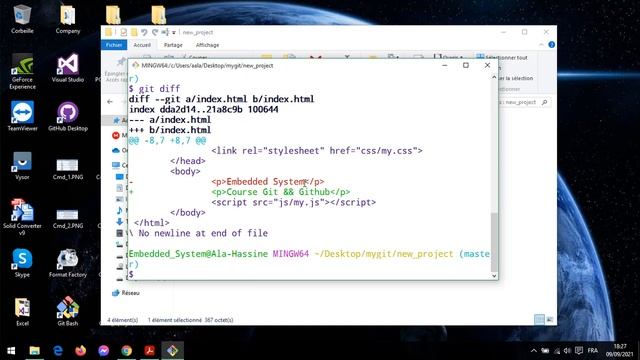Open Messenger from the taskbar

point(103,350)
